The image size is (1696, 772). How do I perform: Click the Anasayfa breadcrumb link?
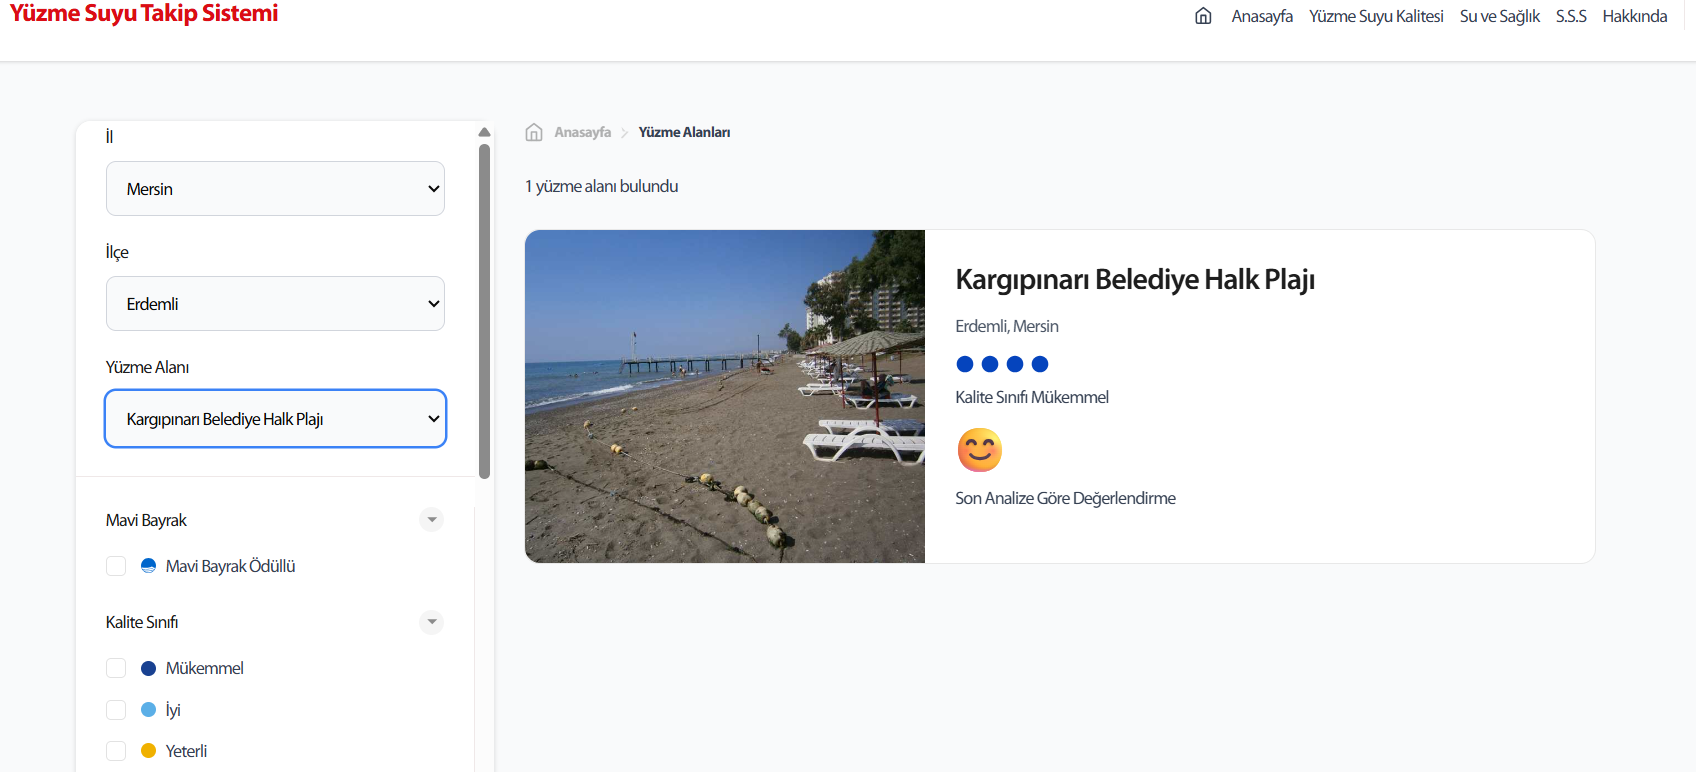[582, 132]
